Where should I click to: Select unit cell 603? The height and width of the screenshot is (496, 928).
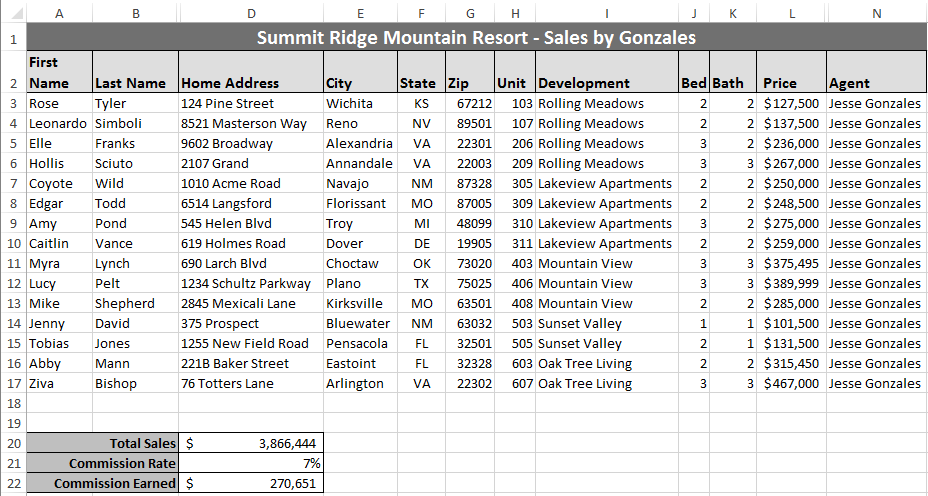click(x=515, y=363)
